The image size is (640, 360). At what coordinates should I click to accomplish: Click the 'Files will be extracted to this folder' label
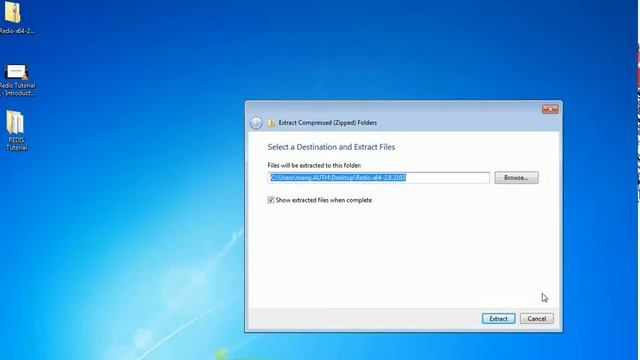314,165
